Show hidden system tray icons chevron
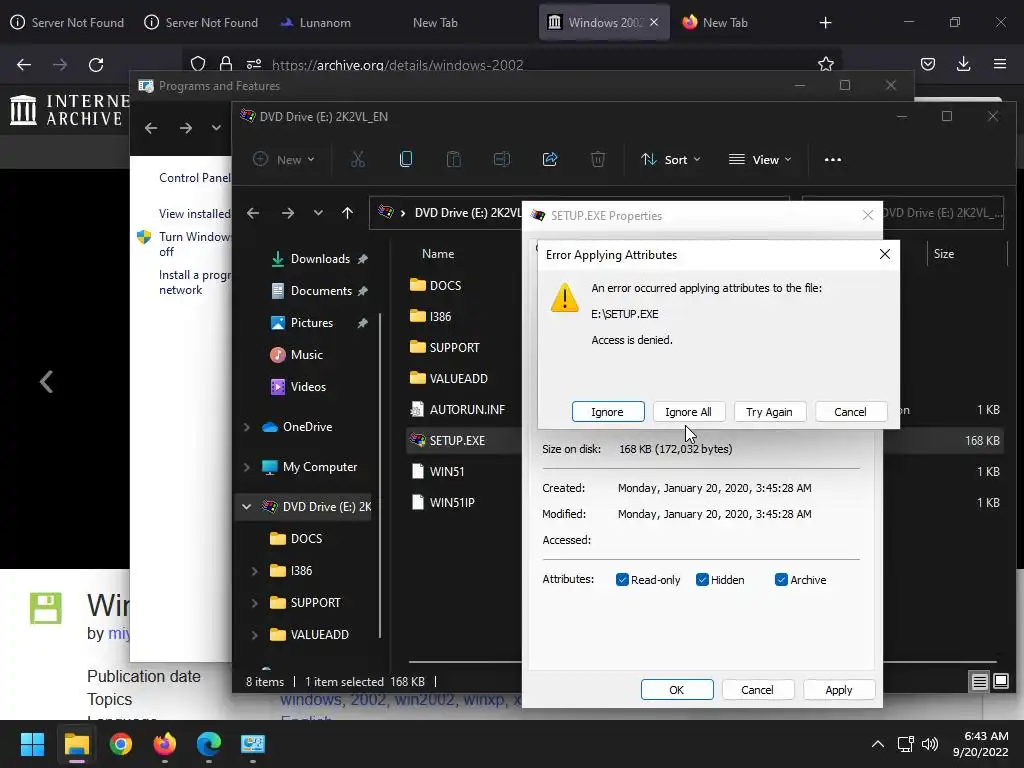 pyautogui.click(x=878, y=744)
